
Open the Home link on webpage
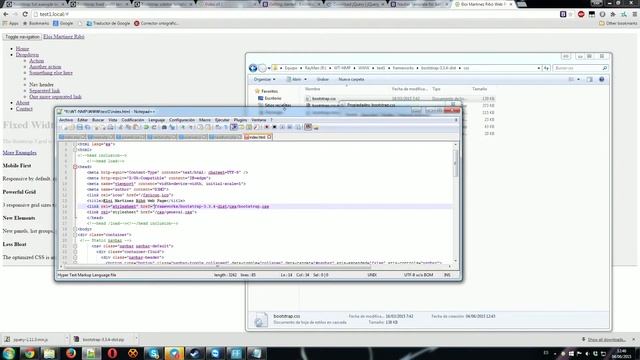[x=22, y=49]
